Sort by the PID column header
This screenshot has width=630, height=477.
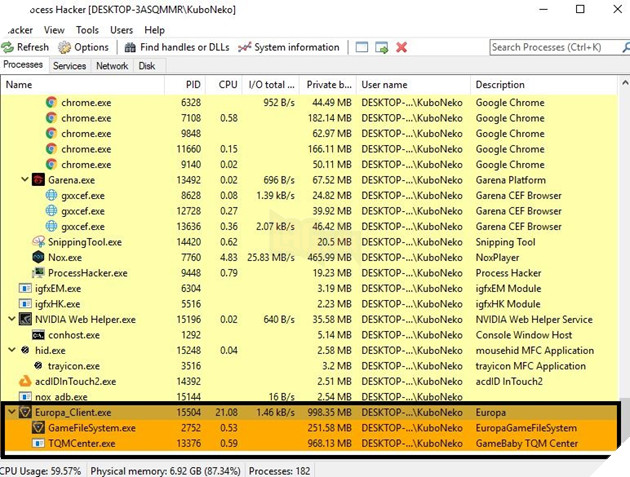192,85
